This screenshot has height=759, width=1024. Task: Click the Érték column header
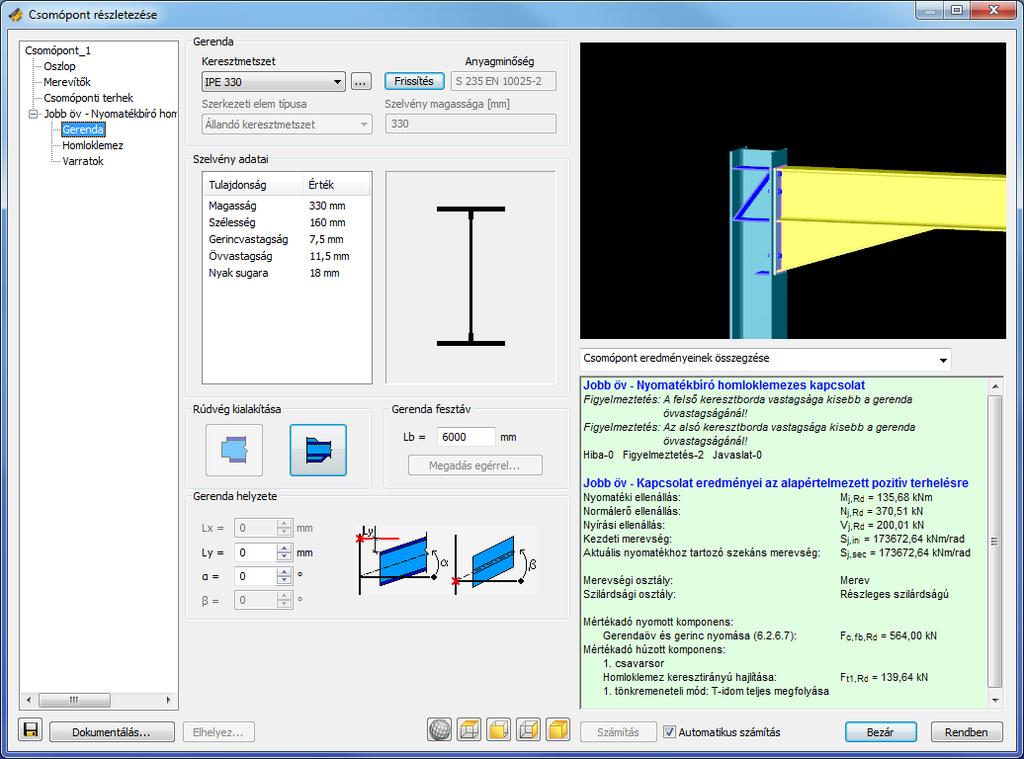tap(337, 185)
